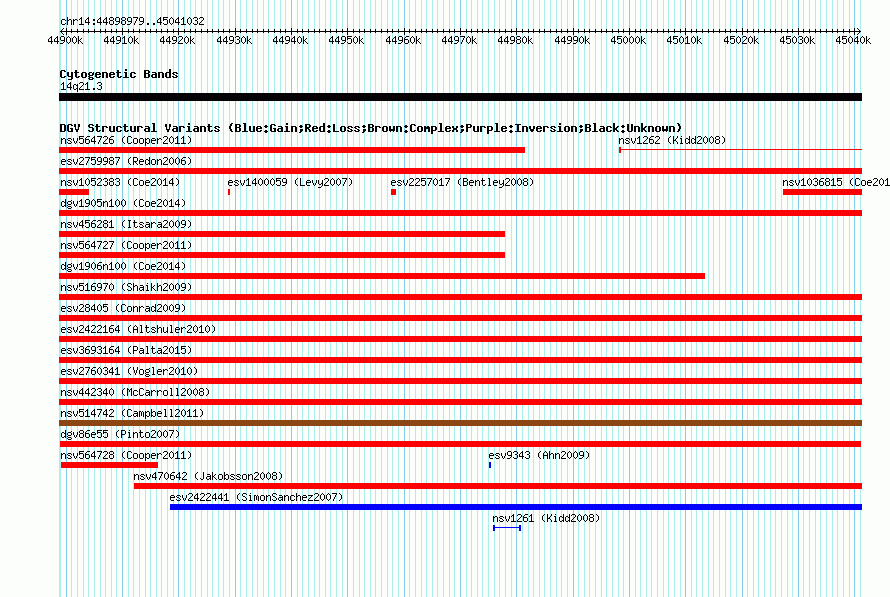Click ruler position 44970k
This screenshot has width=890, height=597.
tap(459, 40)
